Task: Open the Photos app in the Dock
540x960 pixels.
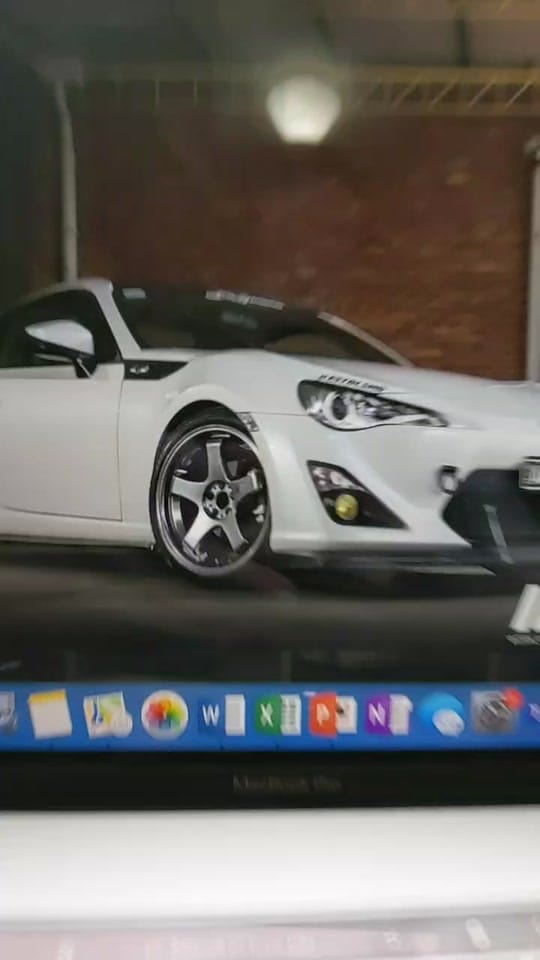Action: click(x=164, y=714)
